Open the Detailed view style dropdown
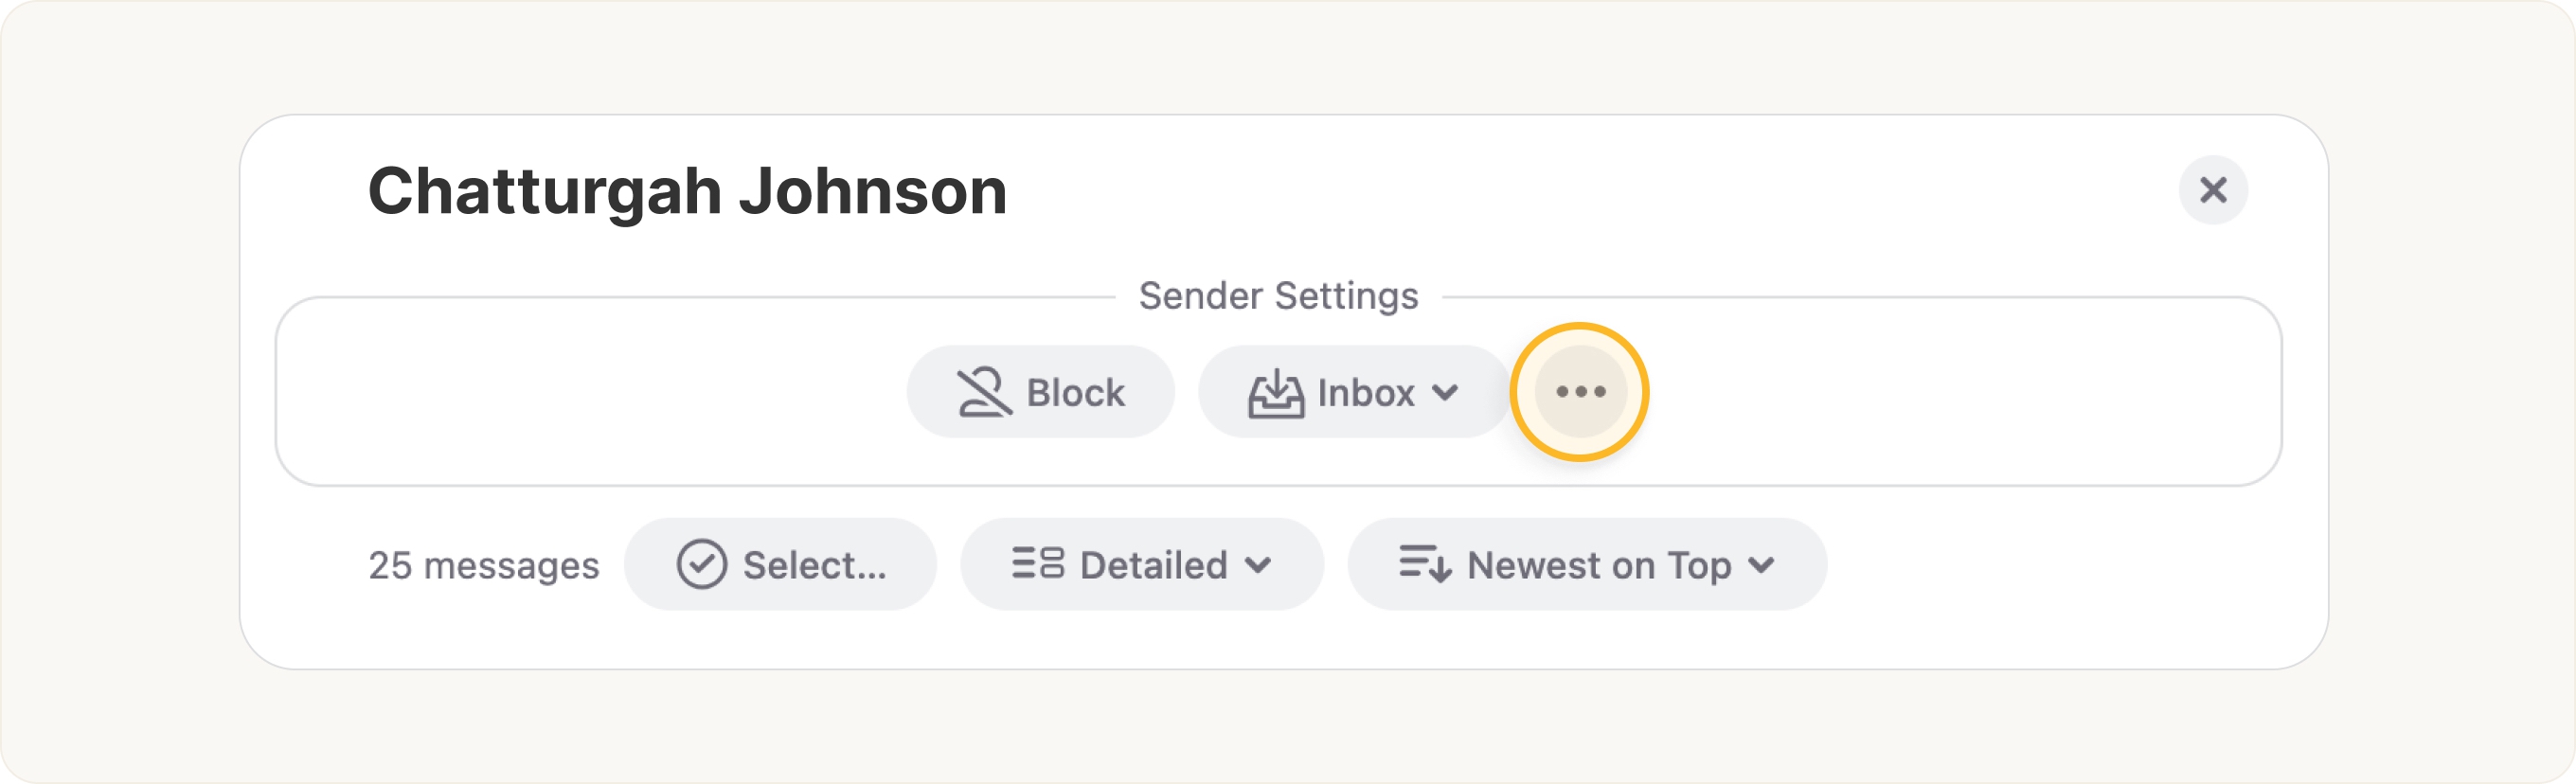The width and height of the screenshot is (2576, 784). coord(1260,565)
